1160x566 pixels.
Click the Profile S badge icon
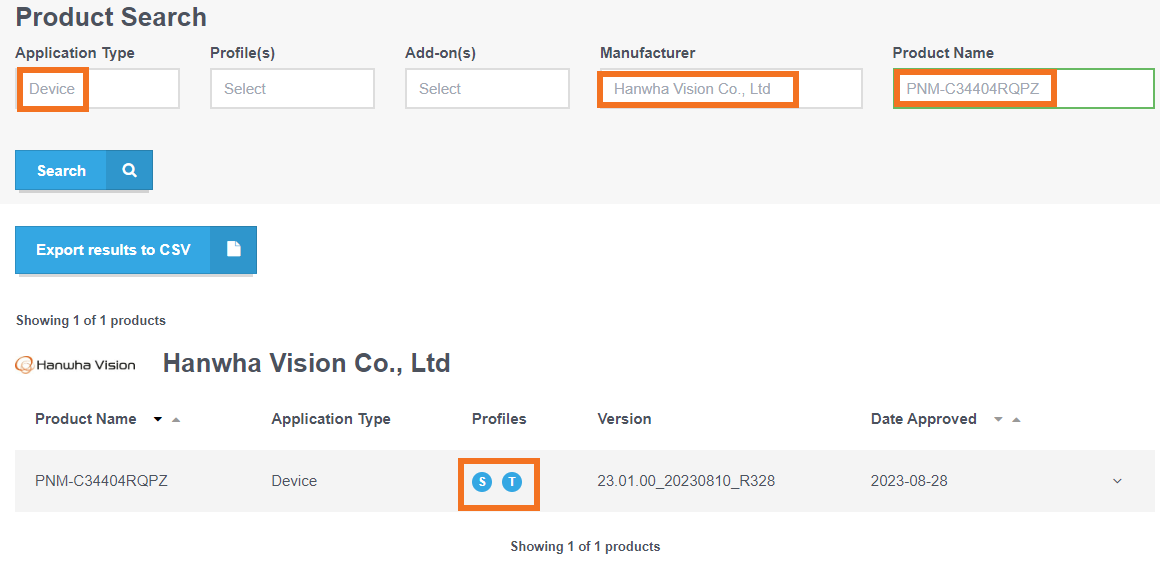(x=482, y=482)
